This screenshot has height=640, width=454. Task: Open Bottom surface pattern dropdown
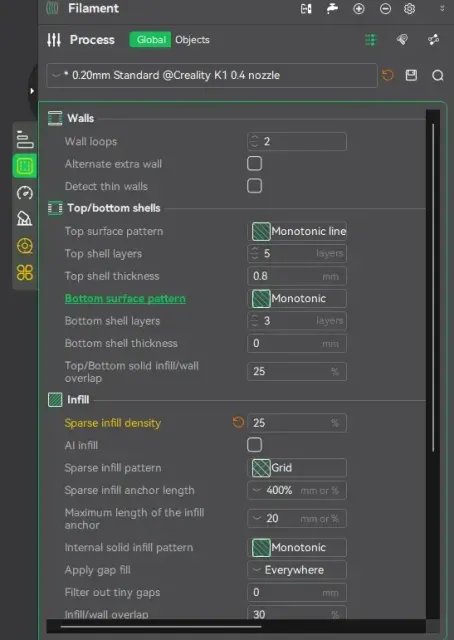pyautogui.click(x=297, y=298)
